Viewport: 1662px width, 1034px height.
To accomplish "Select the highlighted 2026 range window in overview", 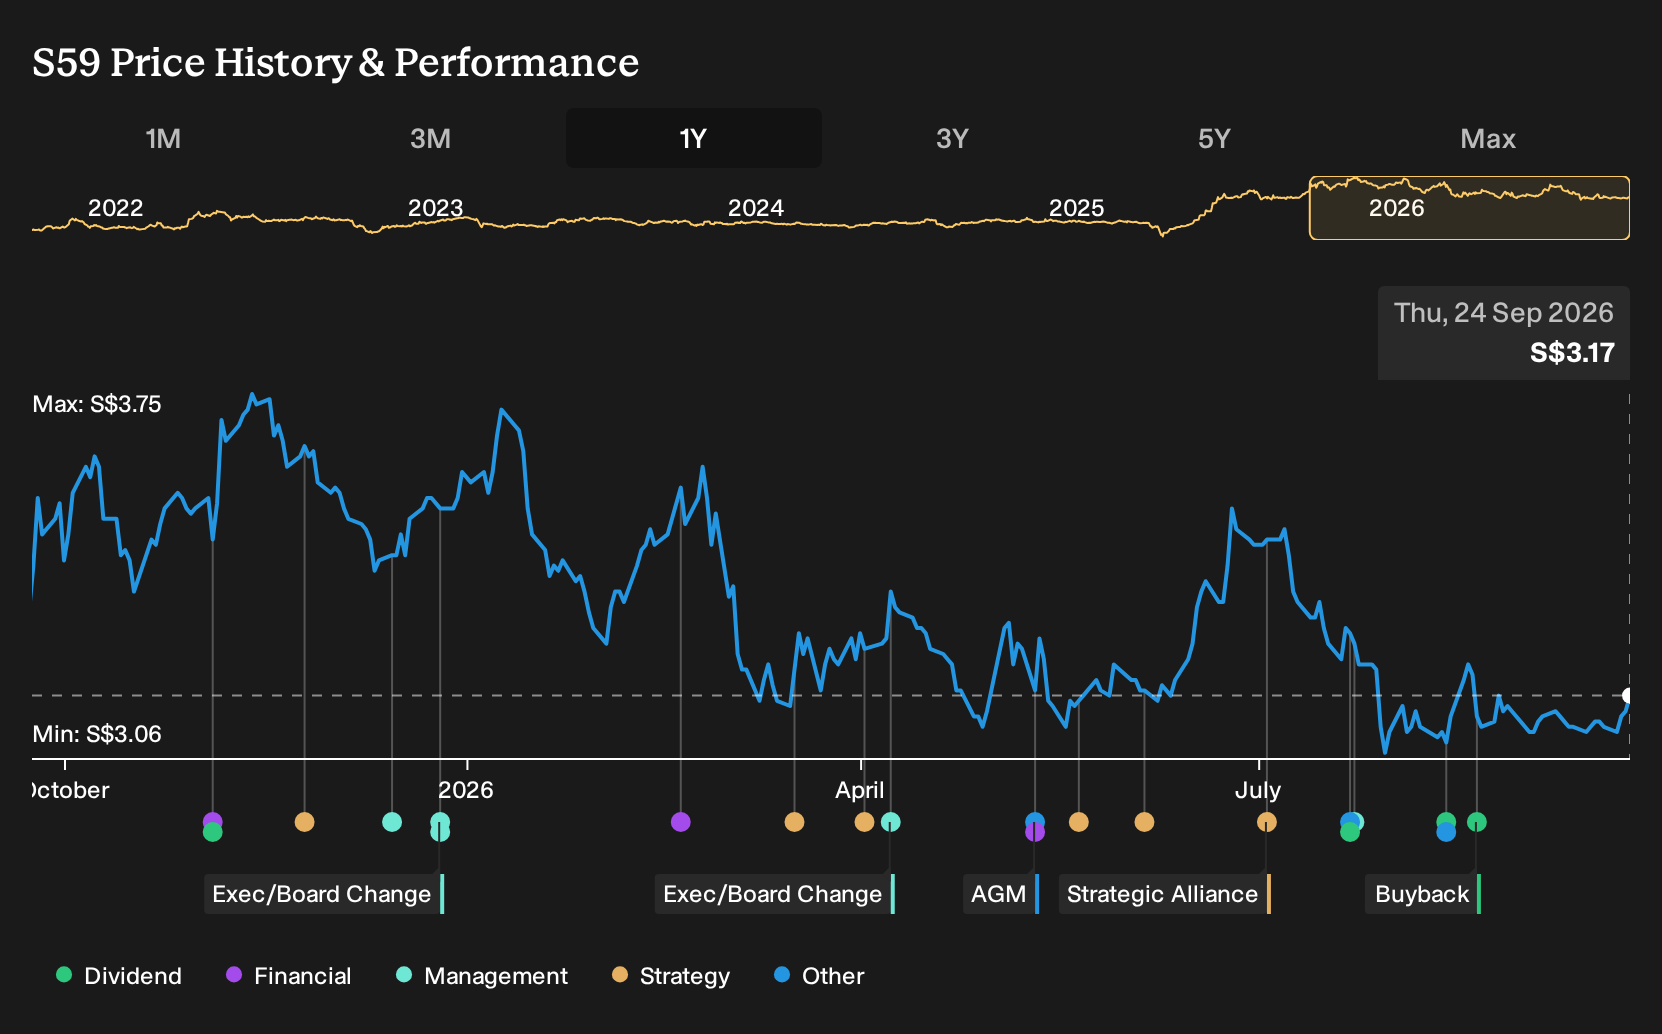I will click(1469, 208).
